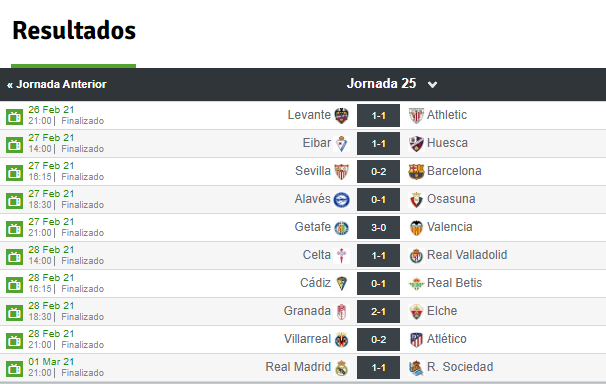Open the 3-0 Getafe Valencia score
Image resolution: width=606 pixels, height=384 pixels.
point(378,228)
